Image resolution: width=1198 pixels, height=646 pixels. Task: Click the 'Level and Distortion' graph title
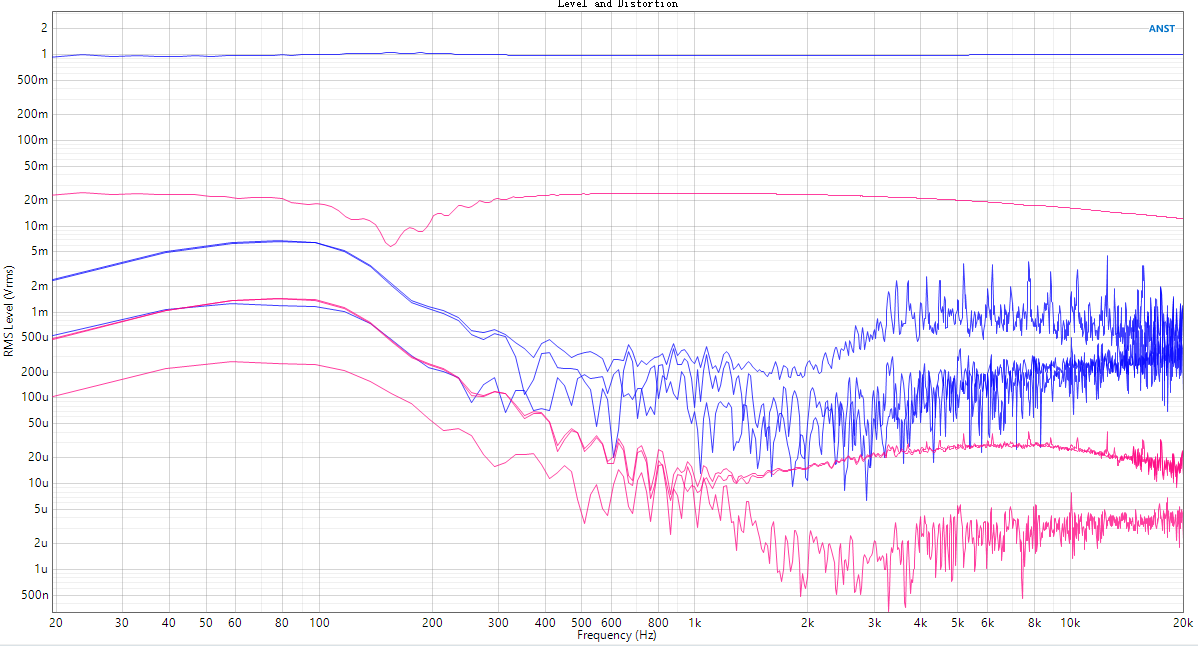click(x=617, y=4)
